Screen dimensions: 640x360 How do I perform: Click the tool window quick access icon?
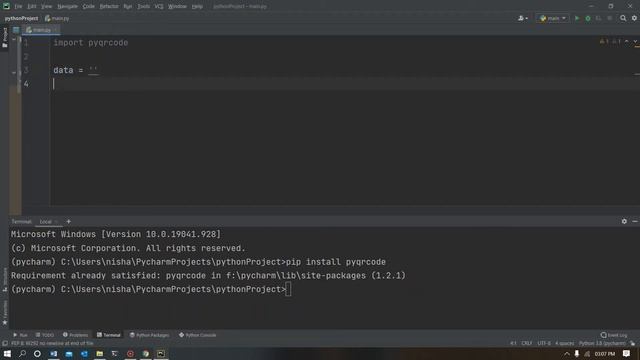click(x=5, y=343)
